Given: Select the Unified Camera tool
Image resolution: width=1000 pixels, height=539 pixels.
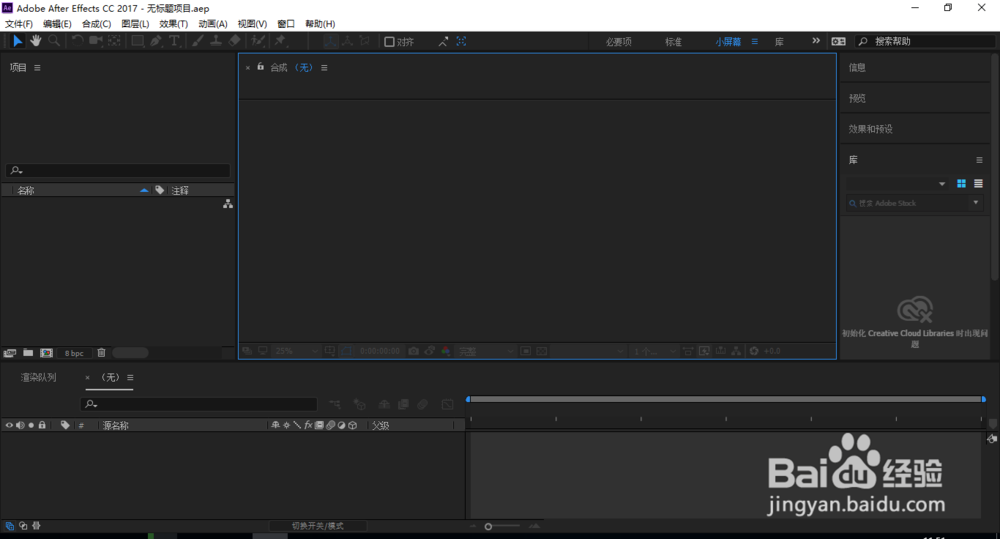Looking at the screenshot, I should (x=96, y=41).
